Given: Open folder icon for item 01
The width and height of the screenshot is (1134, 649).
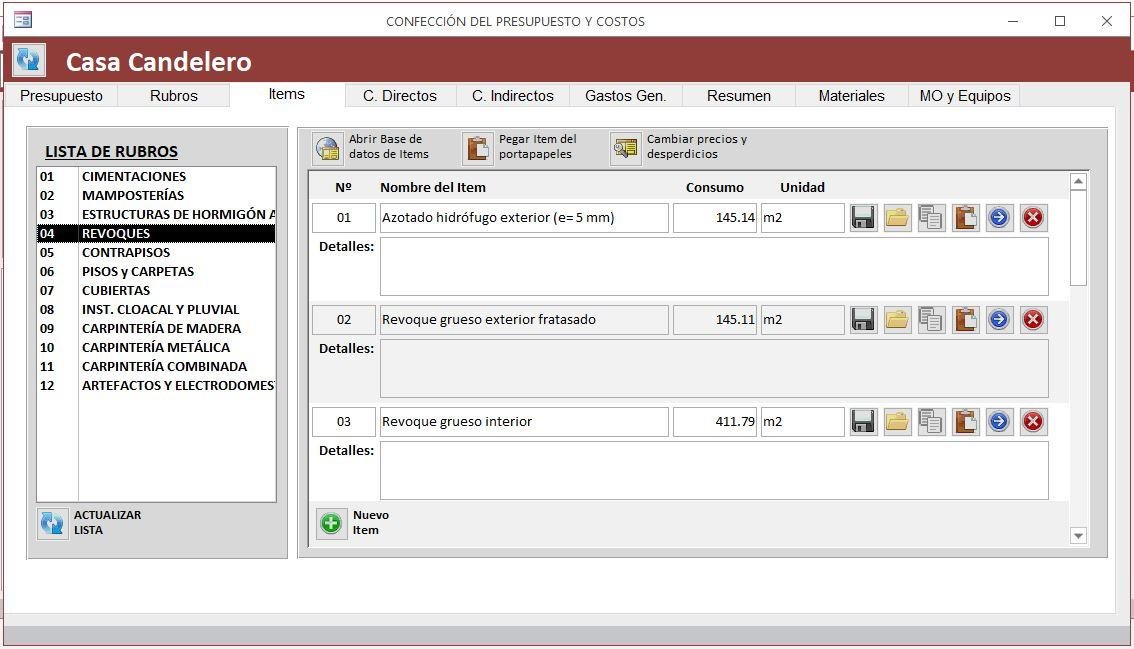Looking at the screenshot, I should (897, 218).
